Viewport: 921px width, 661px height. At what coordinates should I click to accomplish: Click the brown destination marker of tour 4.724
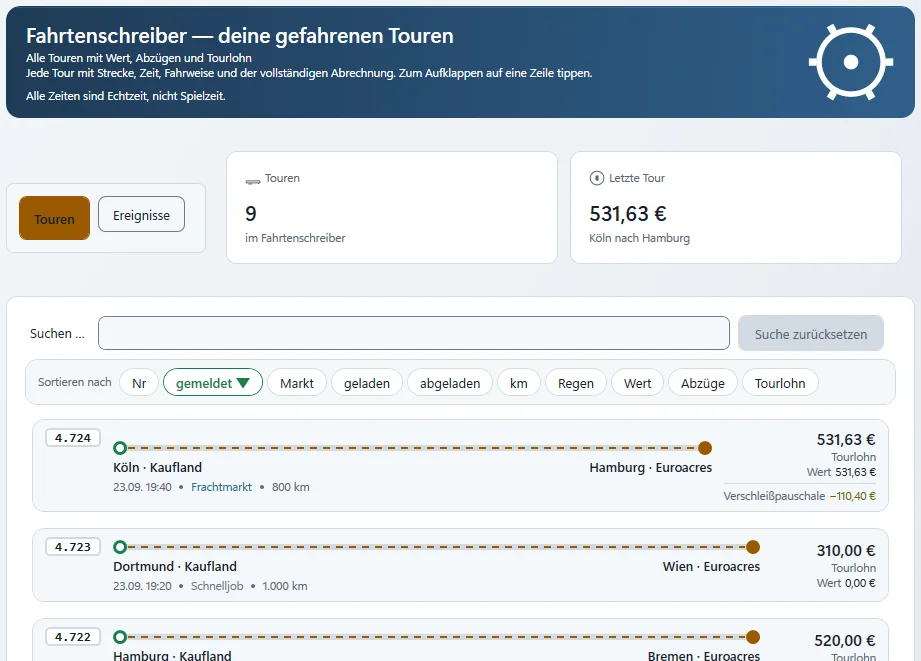point(705,448)
